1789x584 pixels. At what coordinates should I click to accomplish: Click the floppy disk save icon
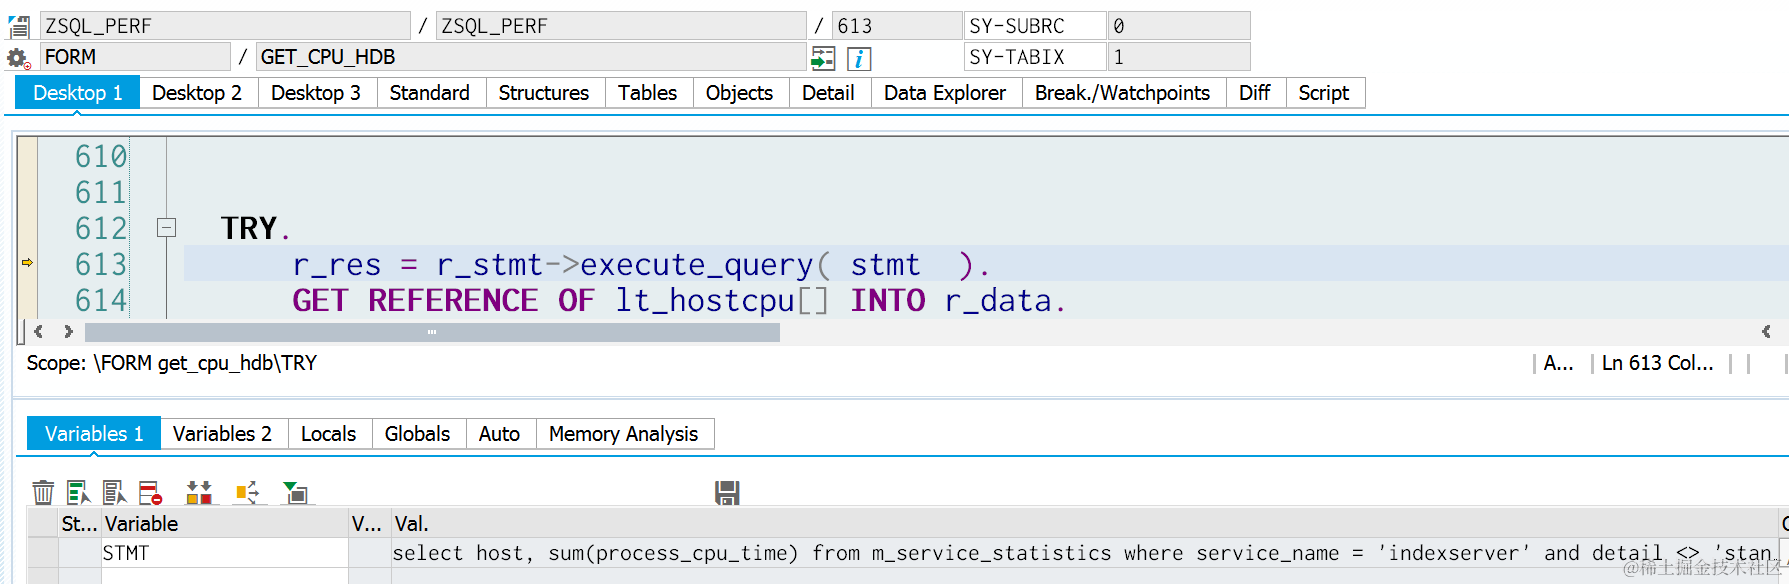727,492
